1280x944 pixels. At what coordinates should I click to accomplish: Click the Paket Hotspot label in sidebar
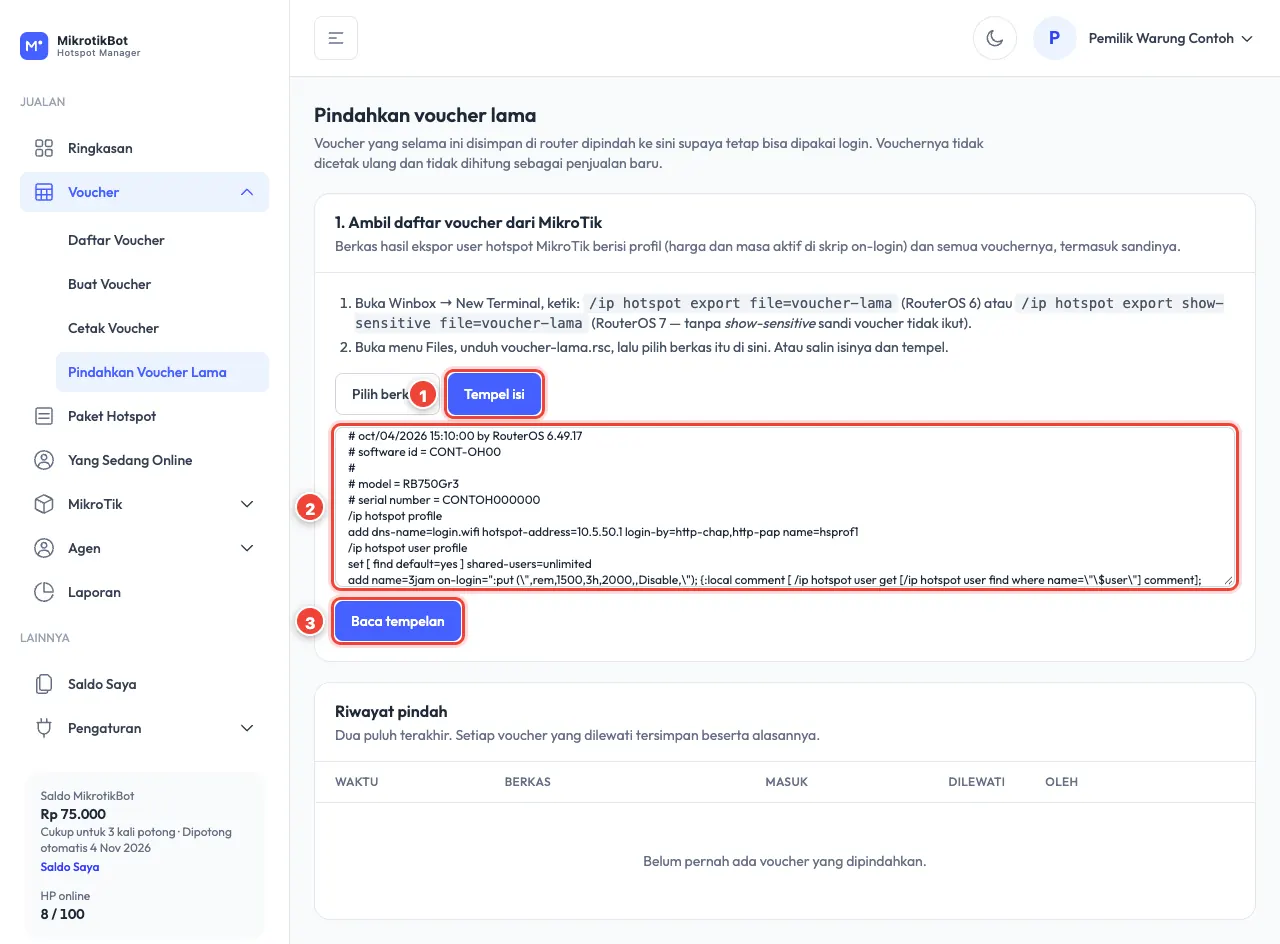[112, 416]
